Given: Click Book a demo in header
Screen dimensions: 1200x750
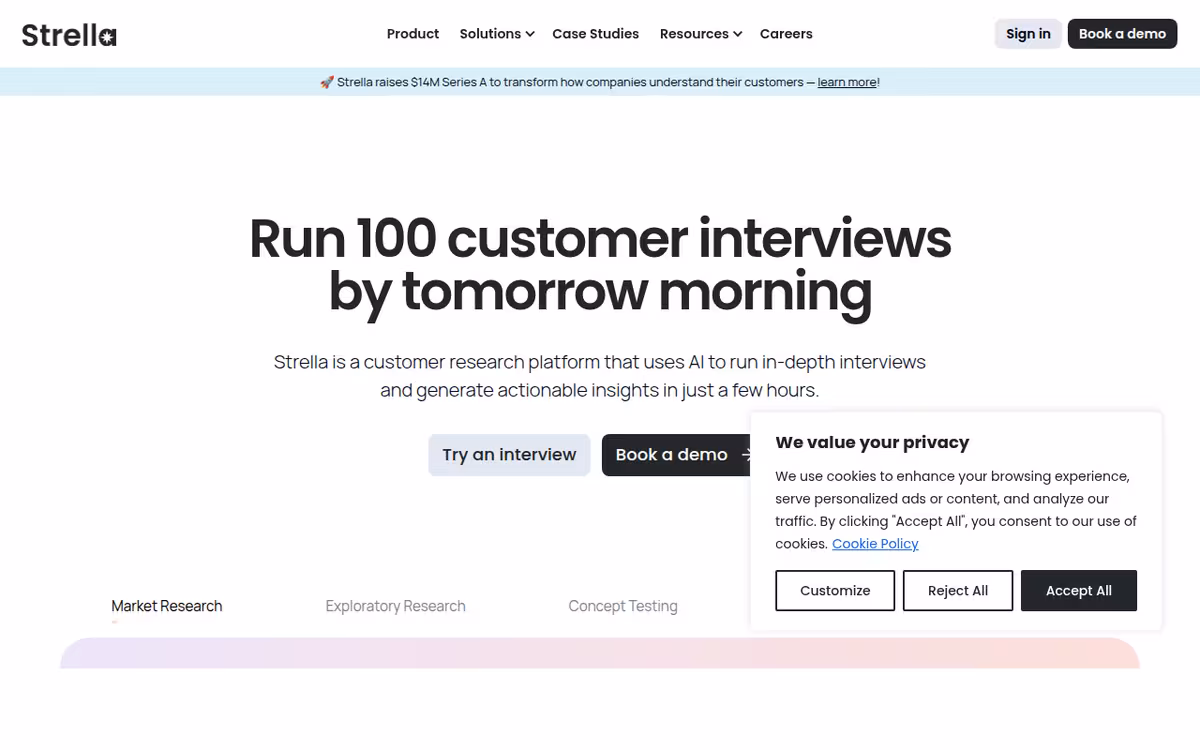Looking at the screenshot, I should tap(1122, 34).
